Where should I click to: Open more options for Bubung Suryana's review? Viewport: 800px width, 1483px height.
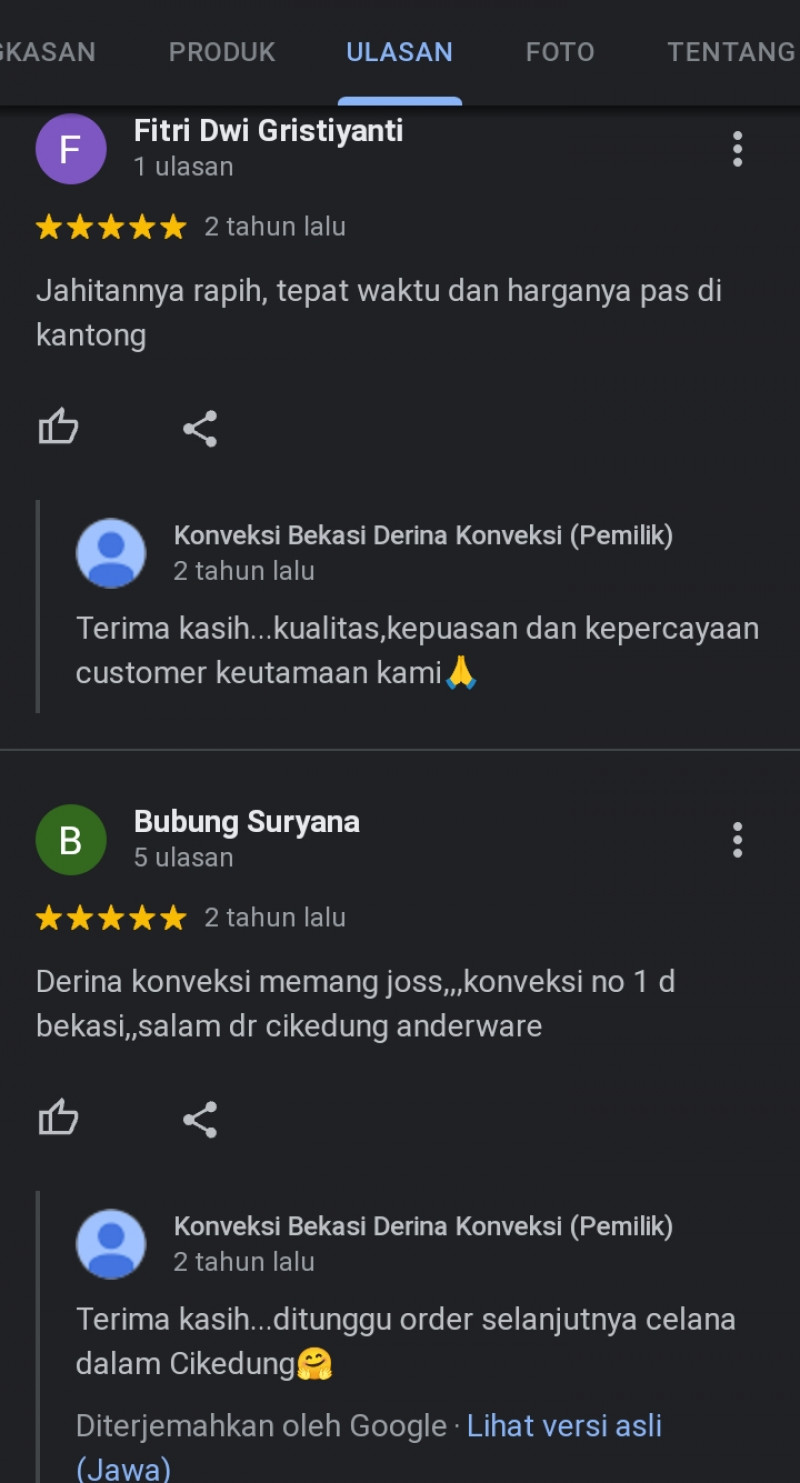coord(737,840)
